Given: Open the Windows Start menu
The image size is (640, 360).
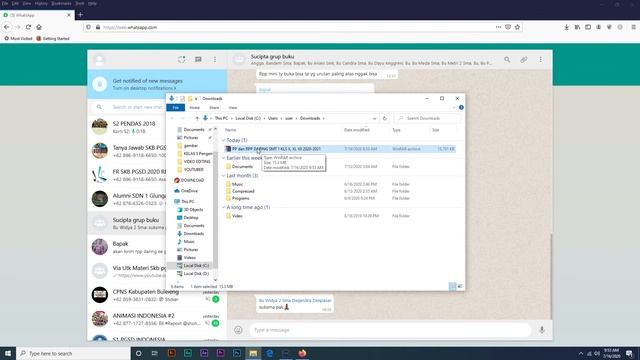Looking at the screenshot, I should pyautogui.click(x=8, y=353).
